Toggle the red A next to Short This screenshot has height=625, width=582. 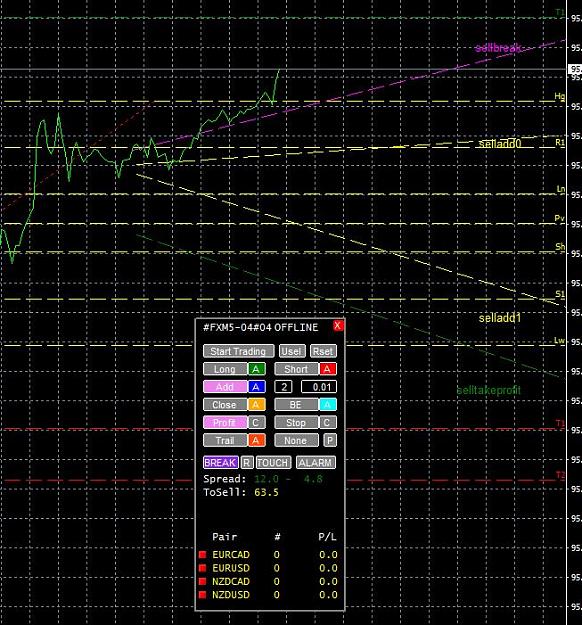click(327, 369)
